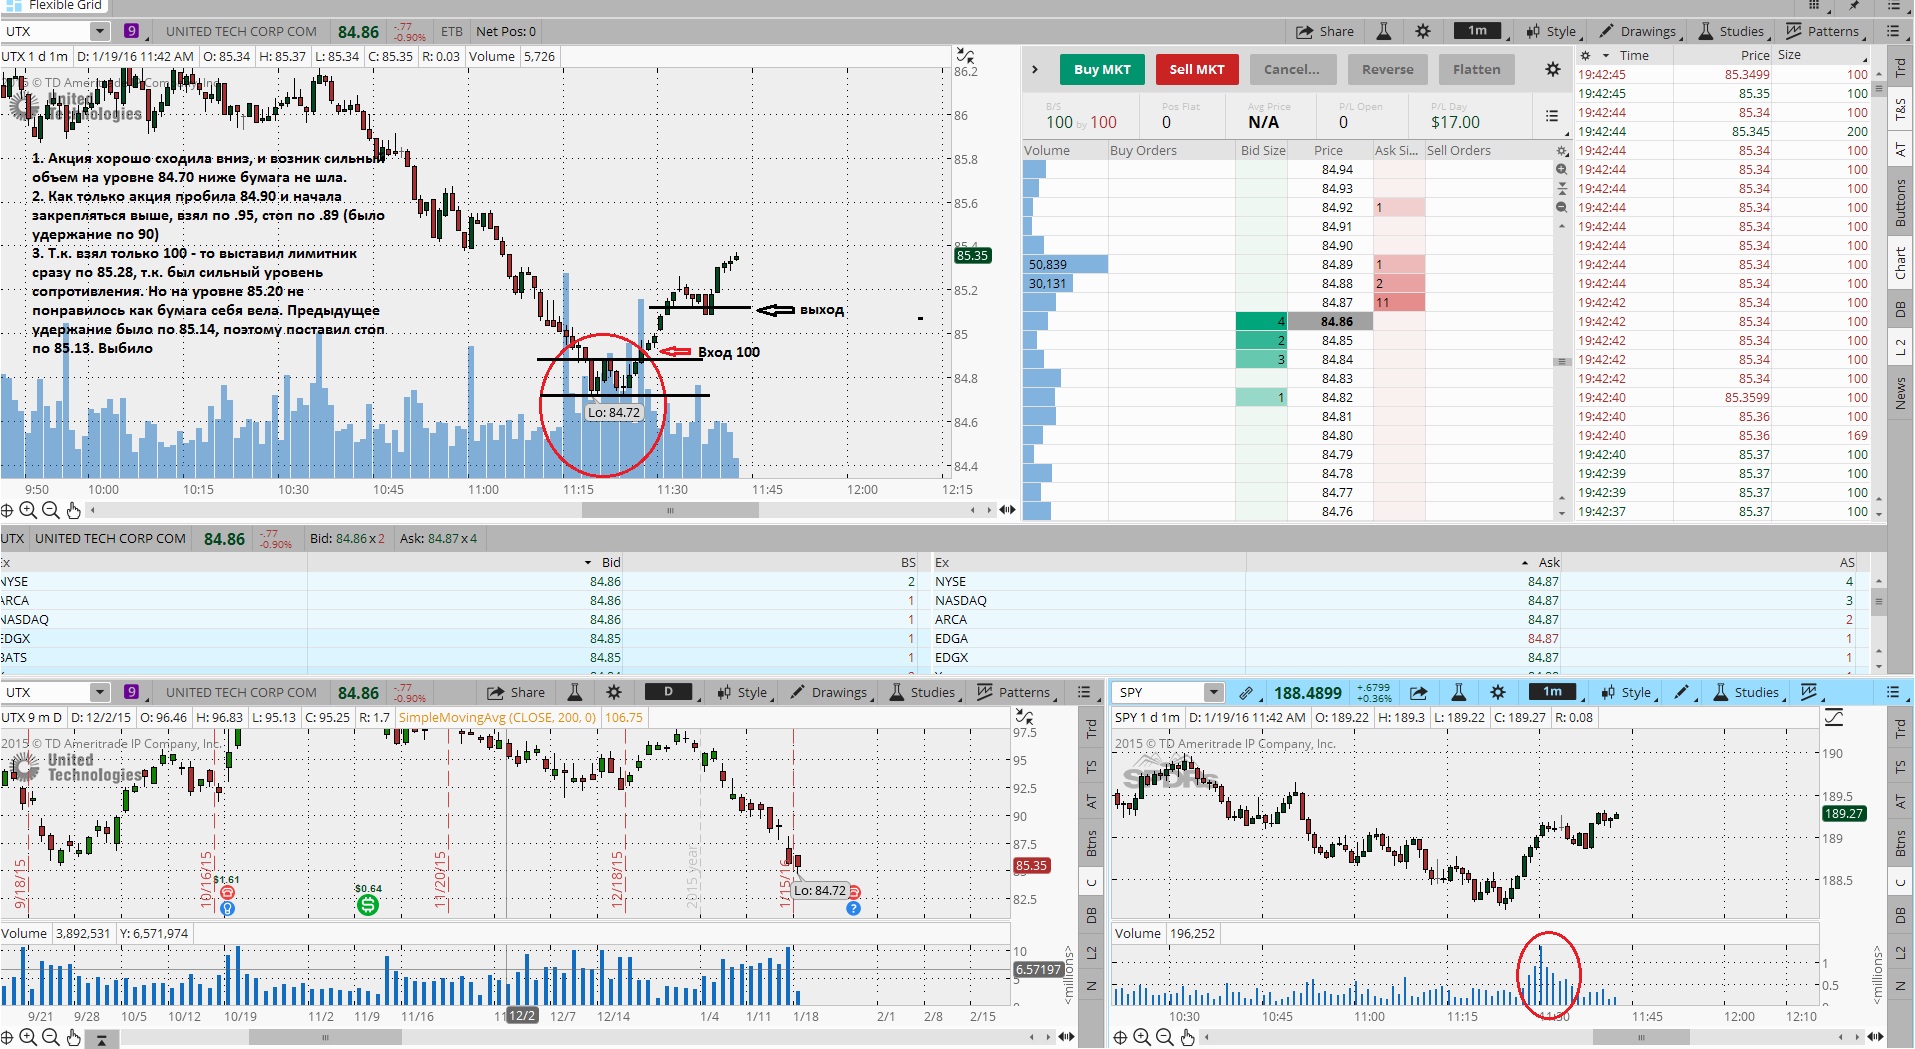The width and height of the screenshot is (1915, 1049).
Task: Open Studies menu in top UTX chart
Action: (1733, 32)
